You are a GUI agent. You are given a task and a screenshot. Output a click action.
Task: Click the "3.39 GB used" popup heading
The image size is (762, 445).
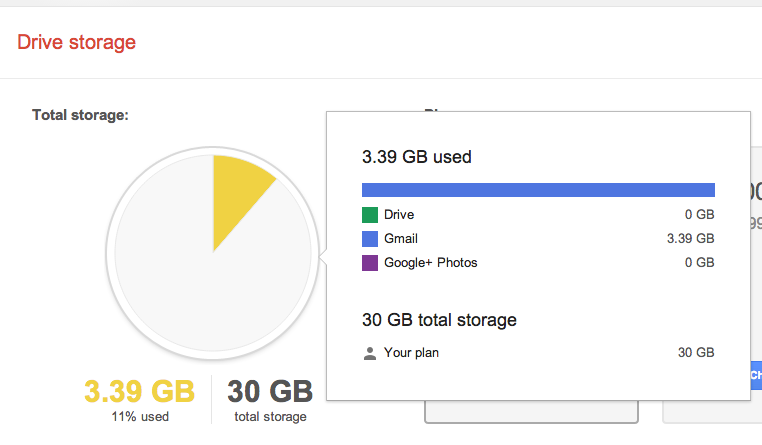coord(417,157)
